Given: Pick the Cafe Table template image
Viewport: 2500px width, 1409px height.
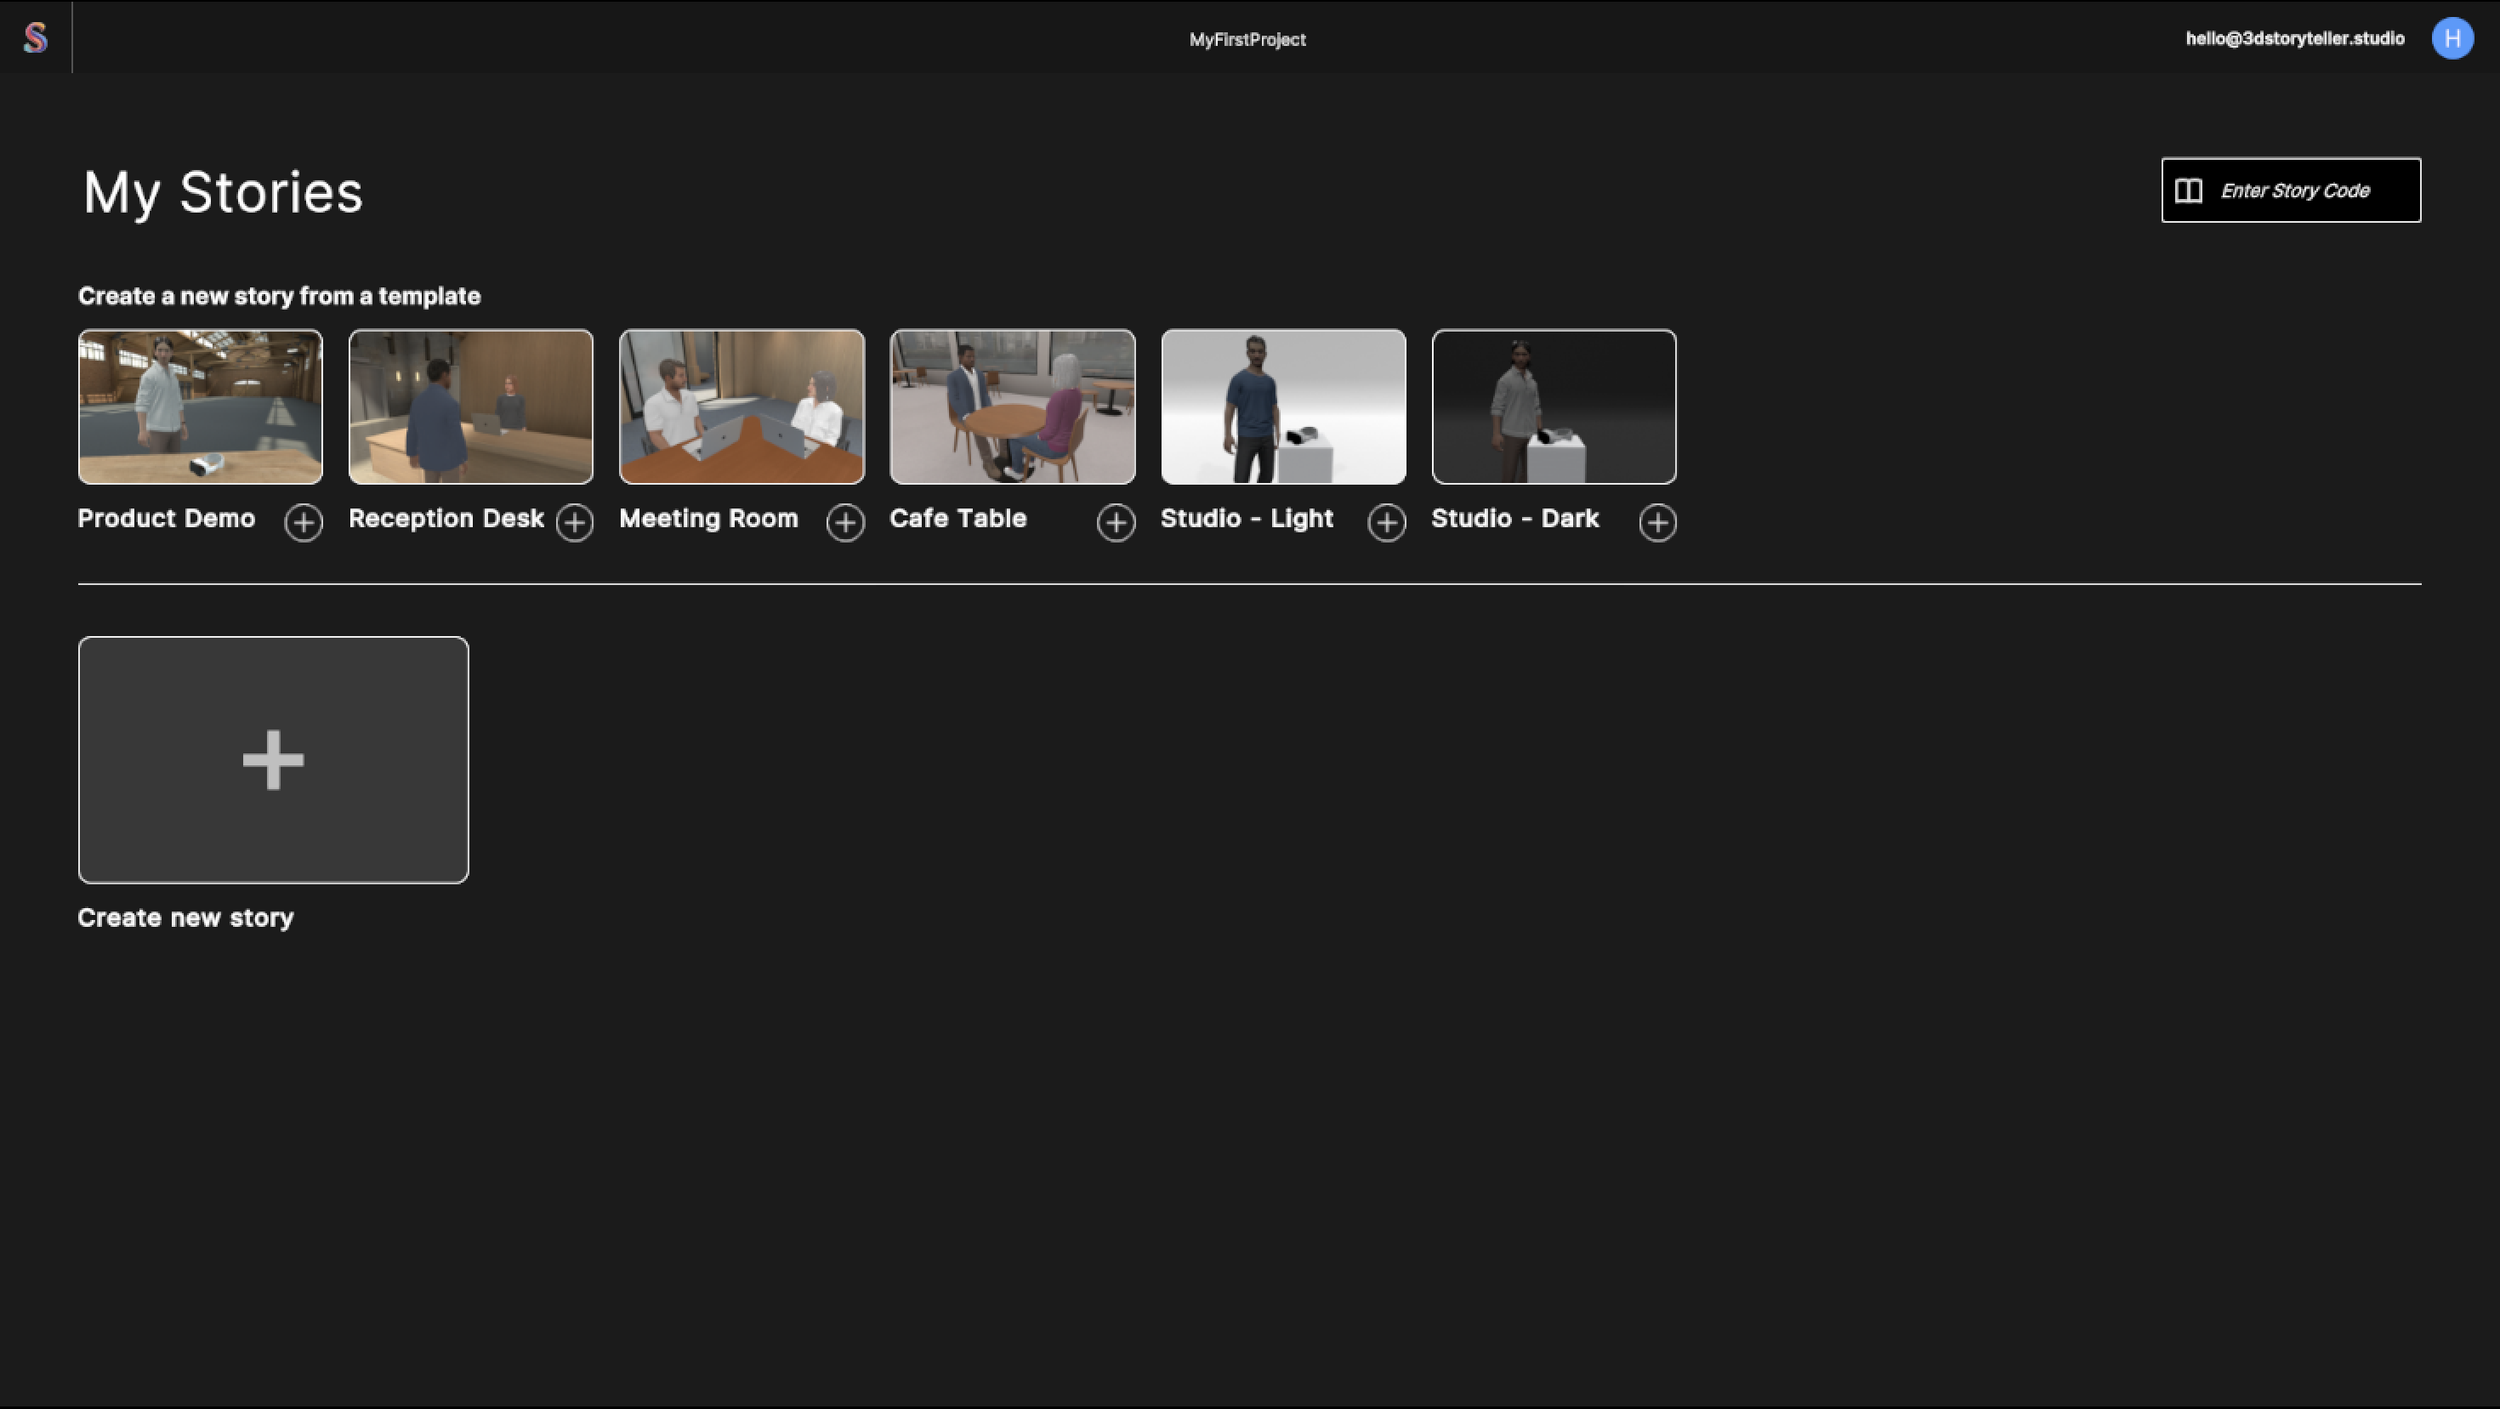Looking at the screenshot, I should click(1012, 406).
